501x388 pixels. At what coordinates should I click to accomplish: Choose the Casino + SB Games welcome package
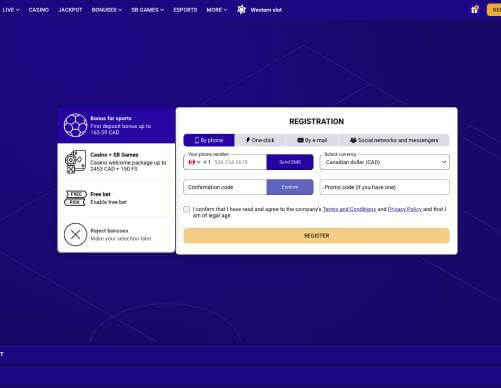116,162
